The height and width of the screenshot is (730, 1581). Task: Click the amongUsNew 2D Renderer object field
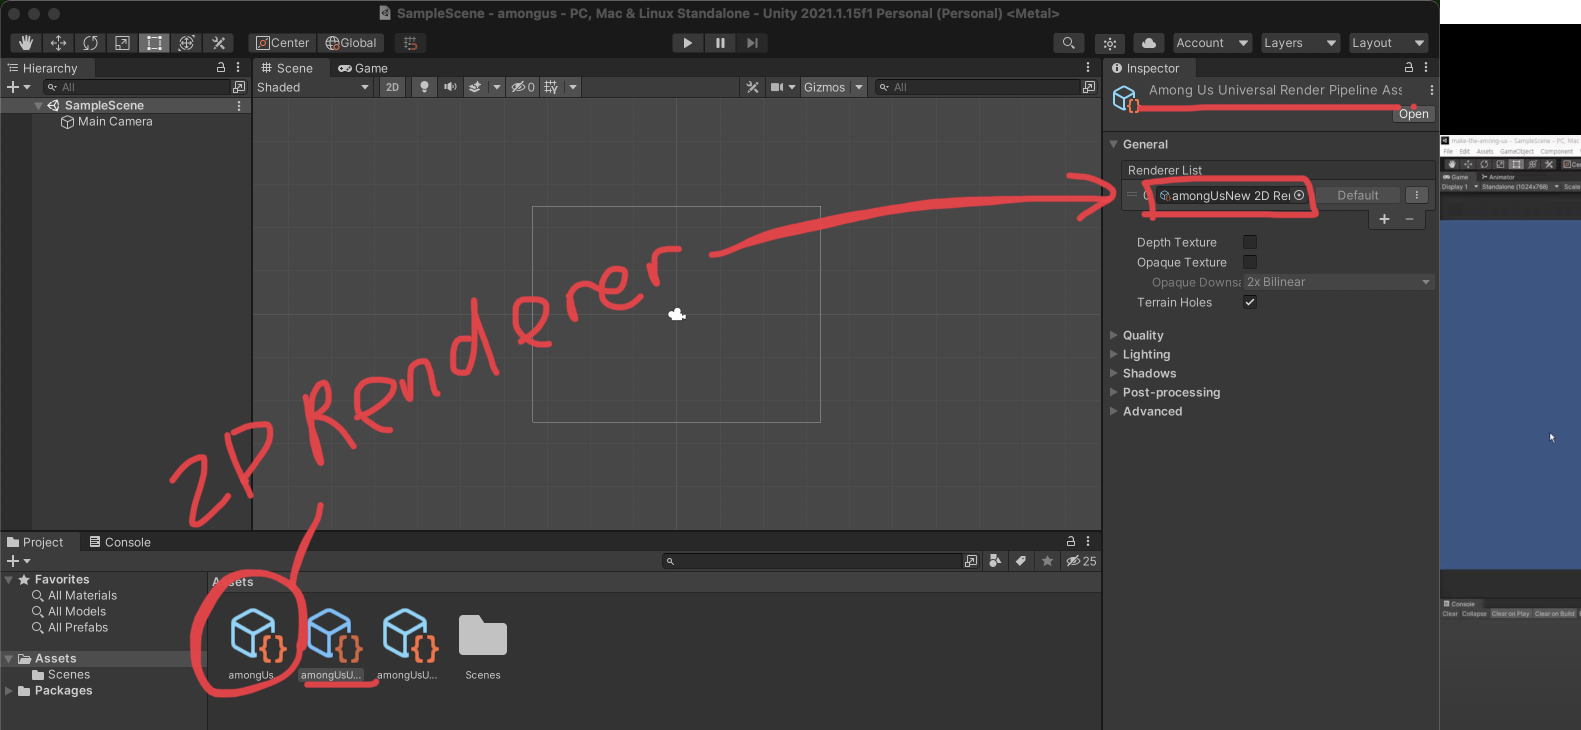pos(1230,195)
